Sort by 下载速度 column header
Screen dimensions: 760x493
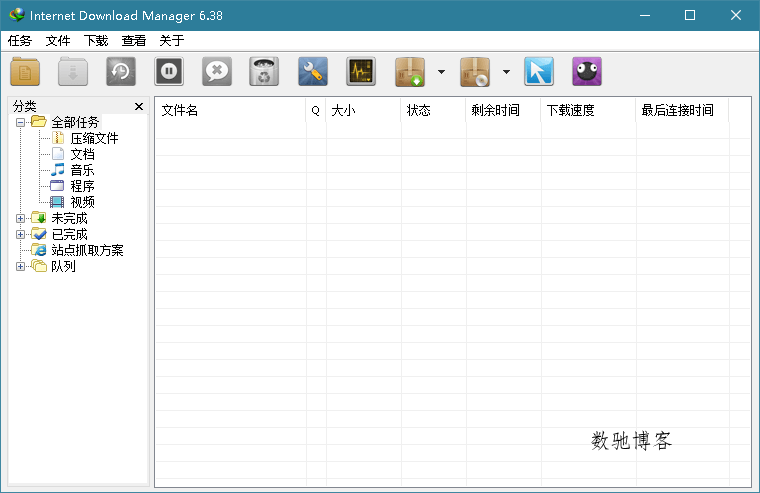(588, 111)
